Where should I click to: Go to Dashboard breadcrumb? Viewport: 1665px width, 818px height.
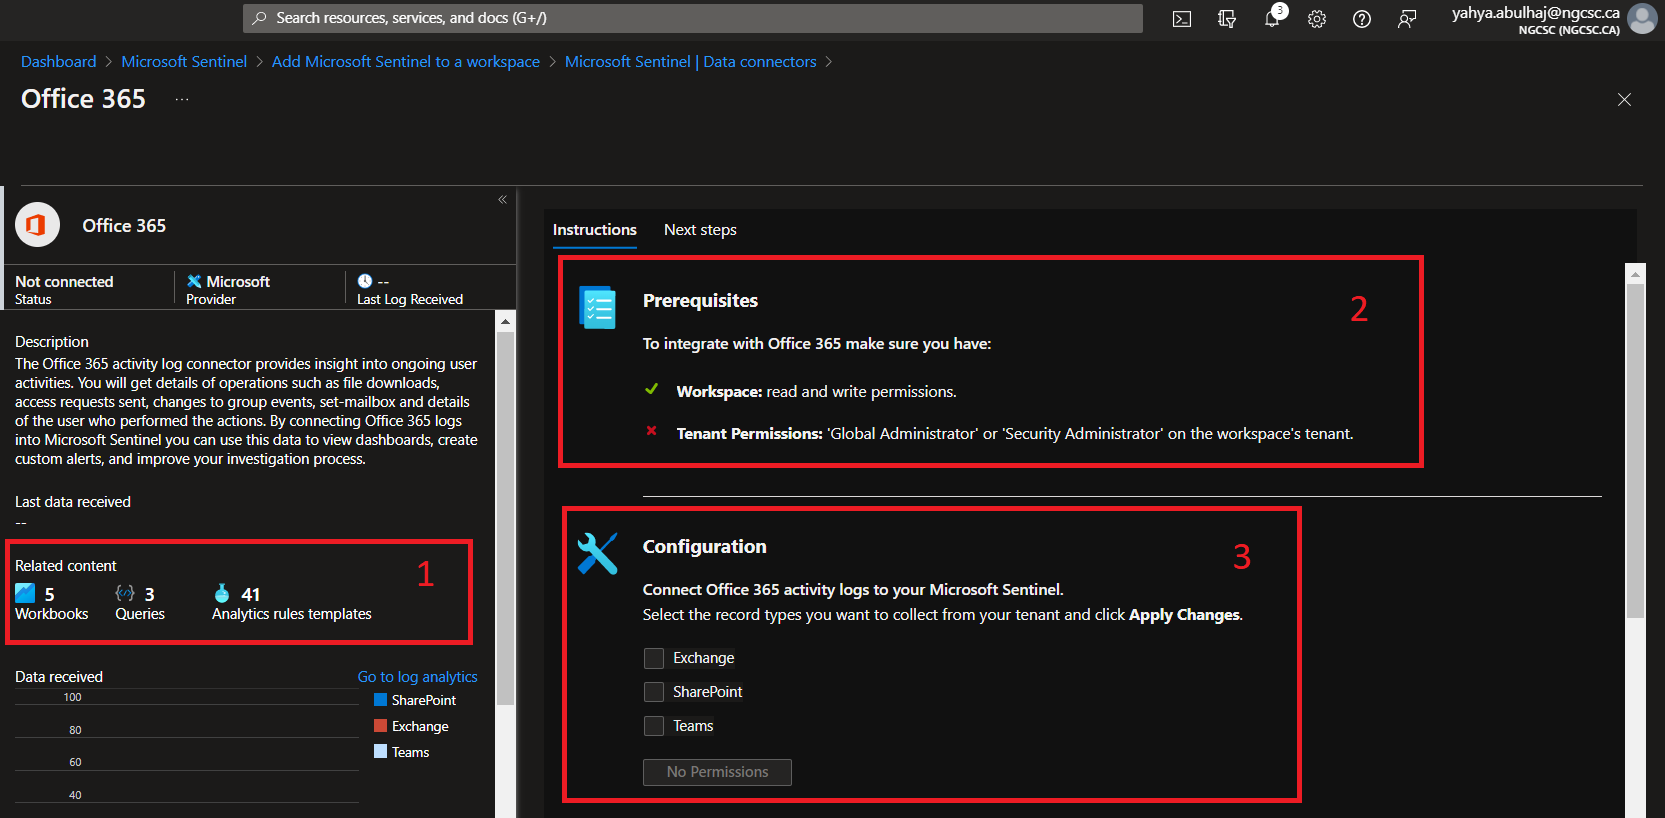point(59,62)
